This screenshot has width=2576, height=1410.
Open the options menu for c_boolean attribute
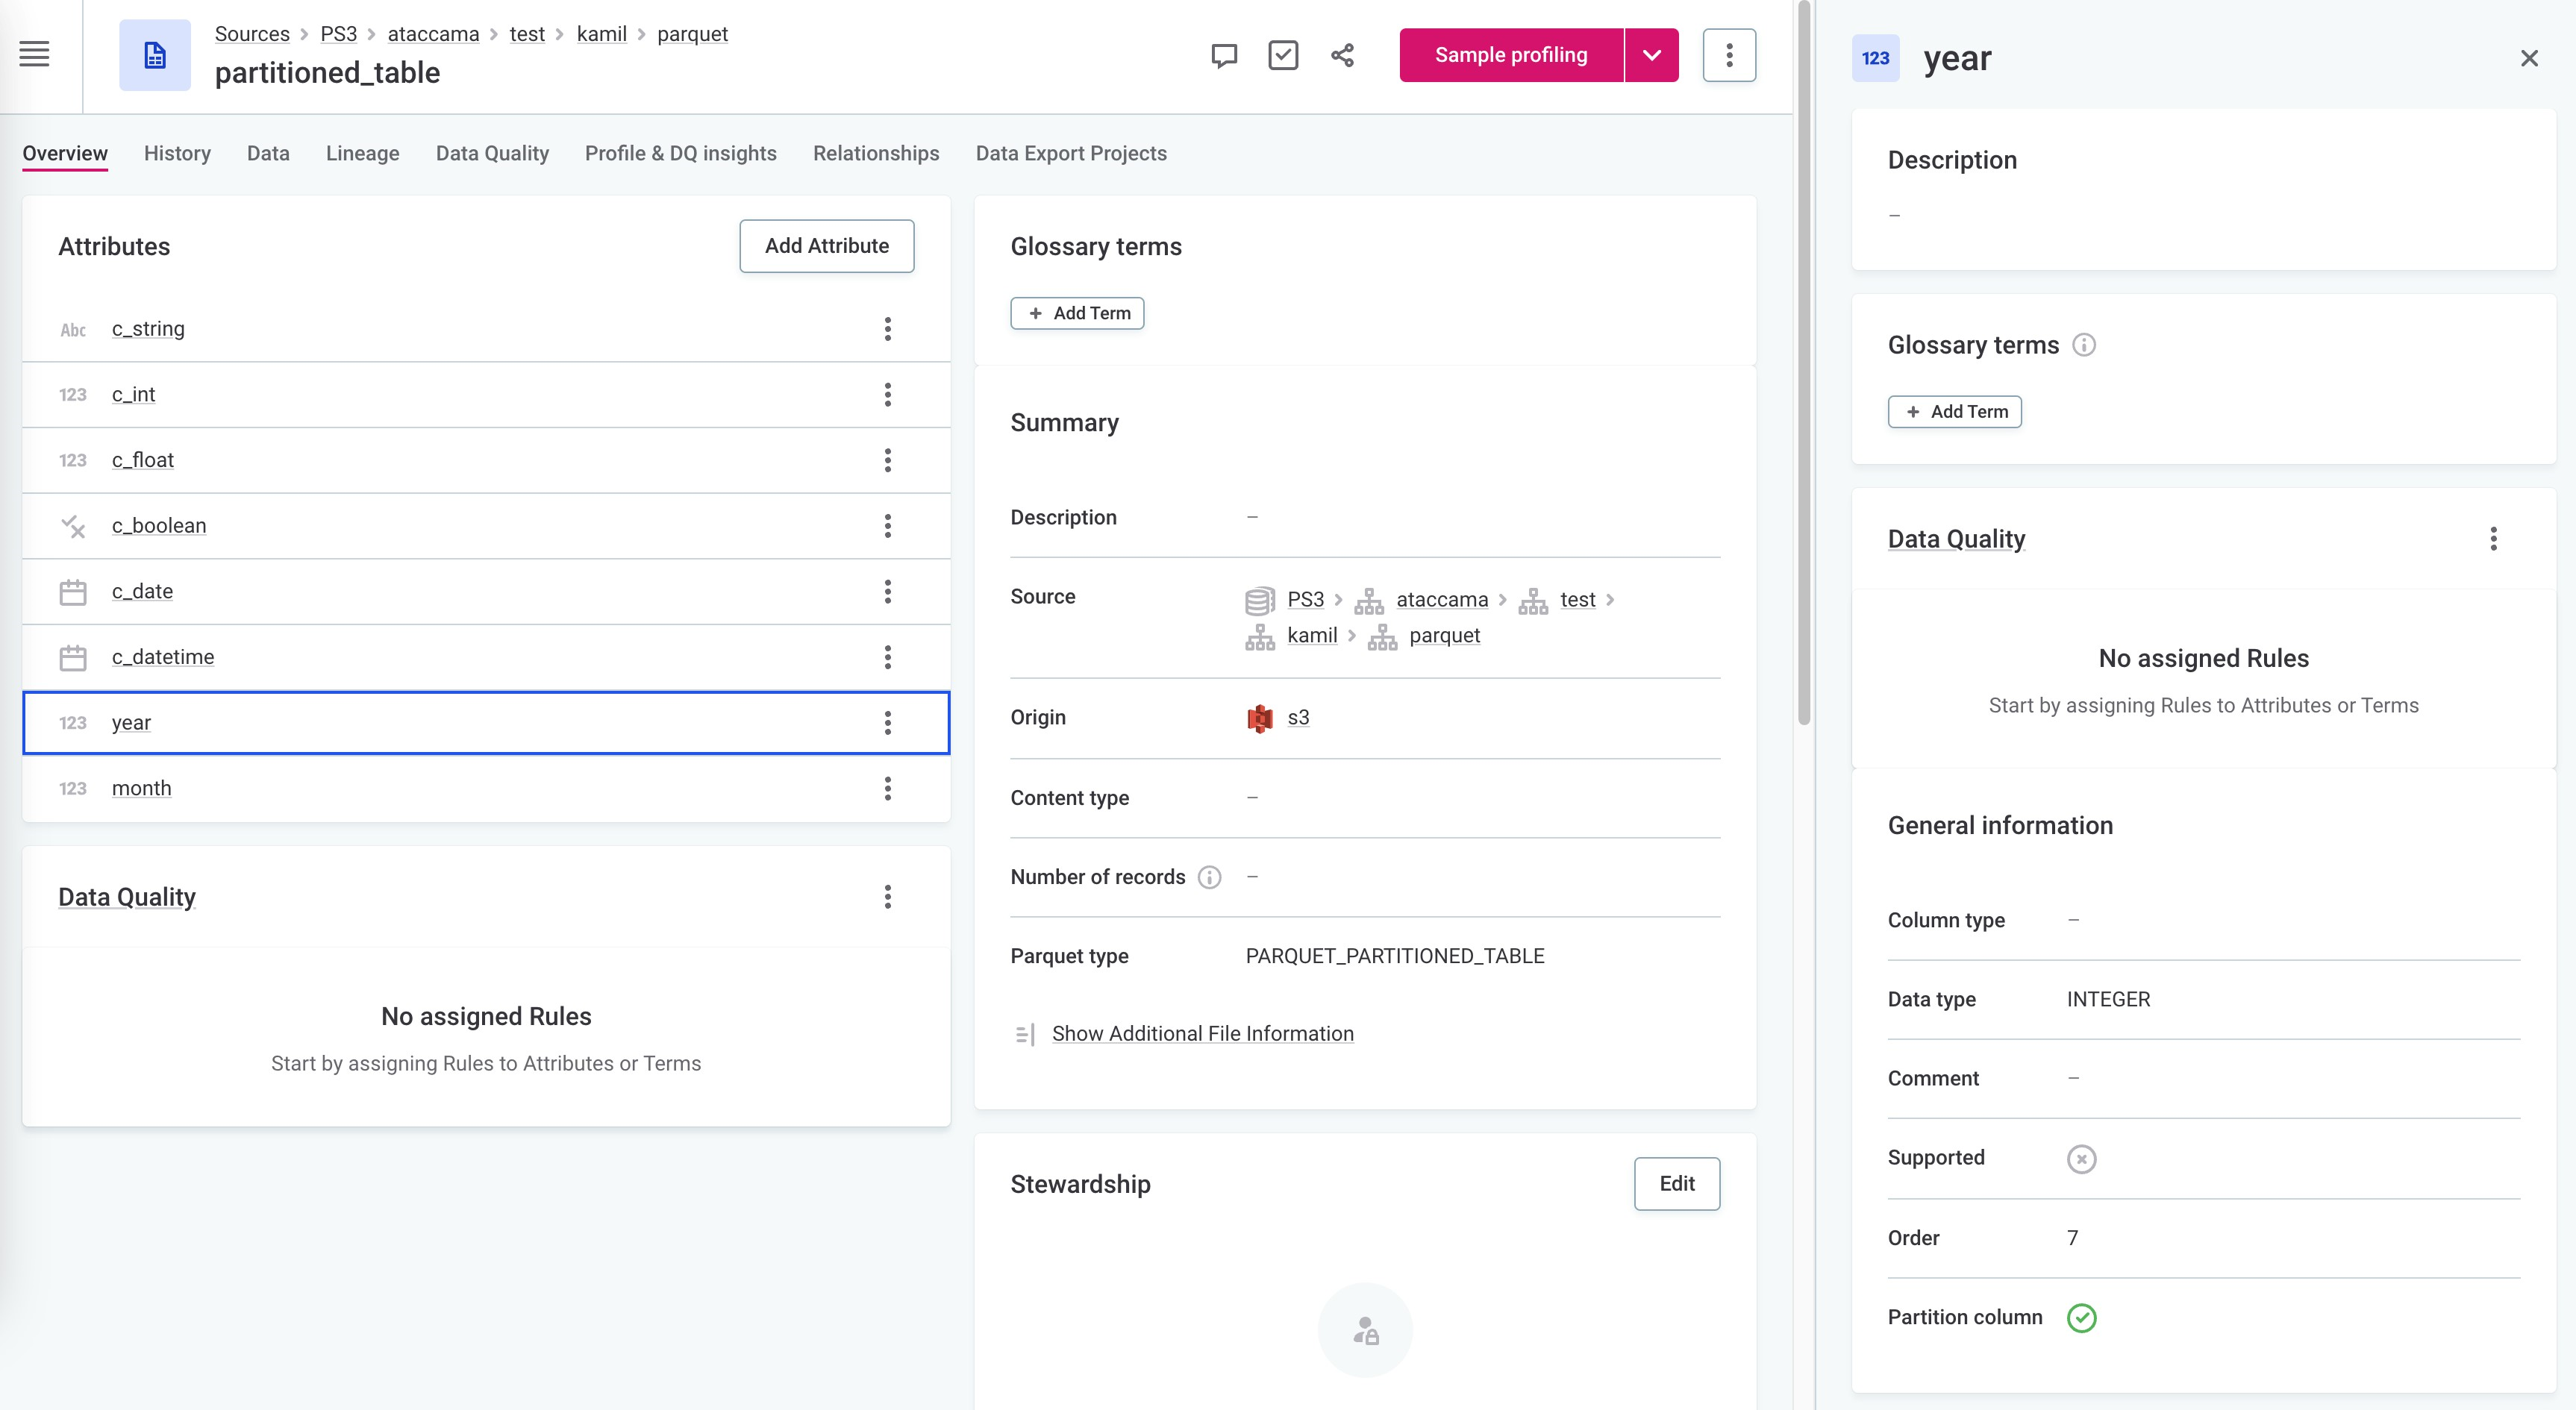point(887,526)
